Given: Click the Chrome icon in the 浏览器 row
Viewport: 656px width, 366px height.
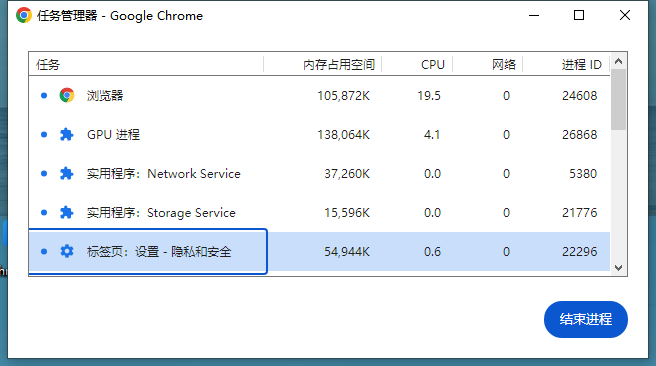Looking at the screenshot, I should 67,95.
